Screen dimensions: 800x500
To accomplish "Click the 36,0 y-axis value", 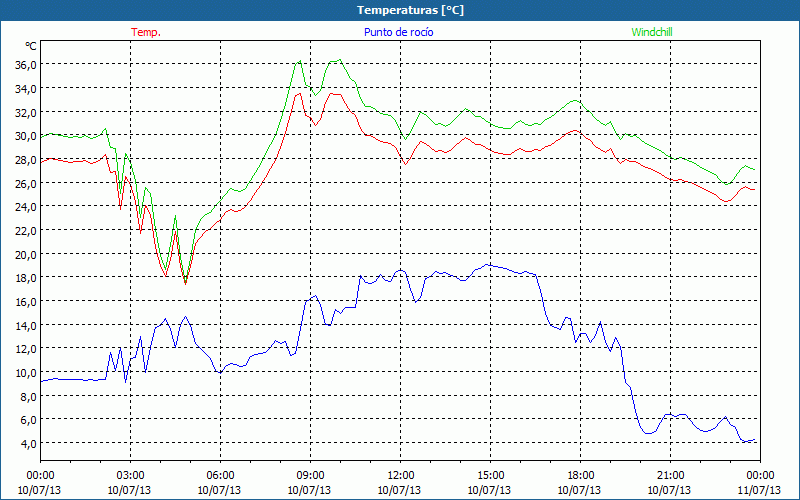I will 26,64.
